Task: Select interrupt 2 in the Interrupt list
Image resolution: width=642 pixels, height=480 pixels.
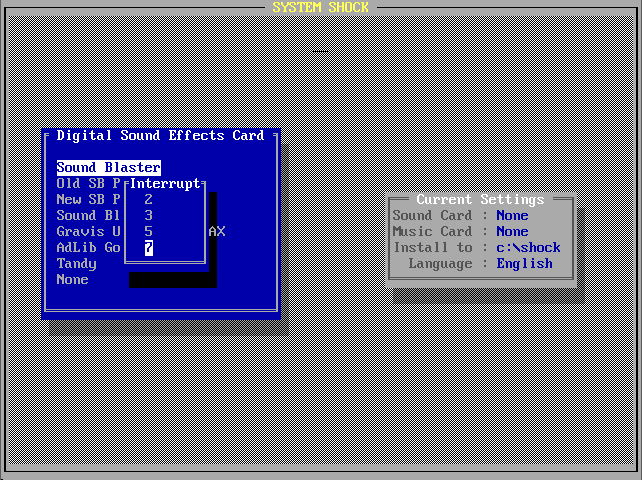Action: [x=148, y=200]
